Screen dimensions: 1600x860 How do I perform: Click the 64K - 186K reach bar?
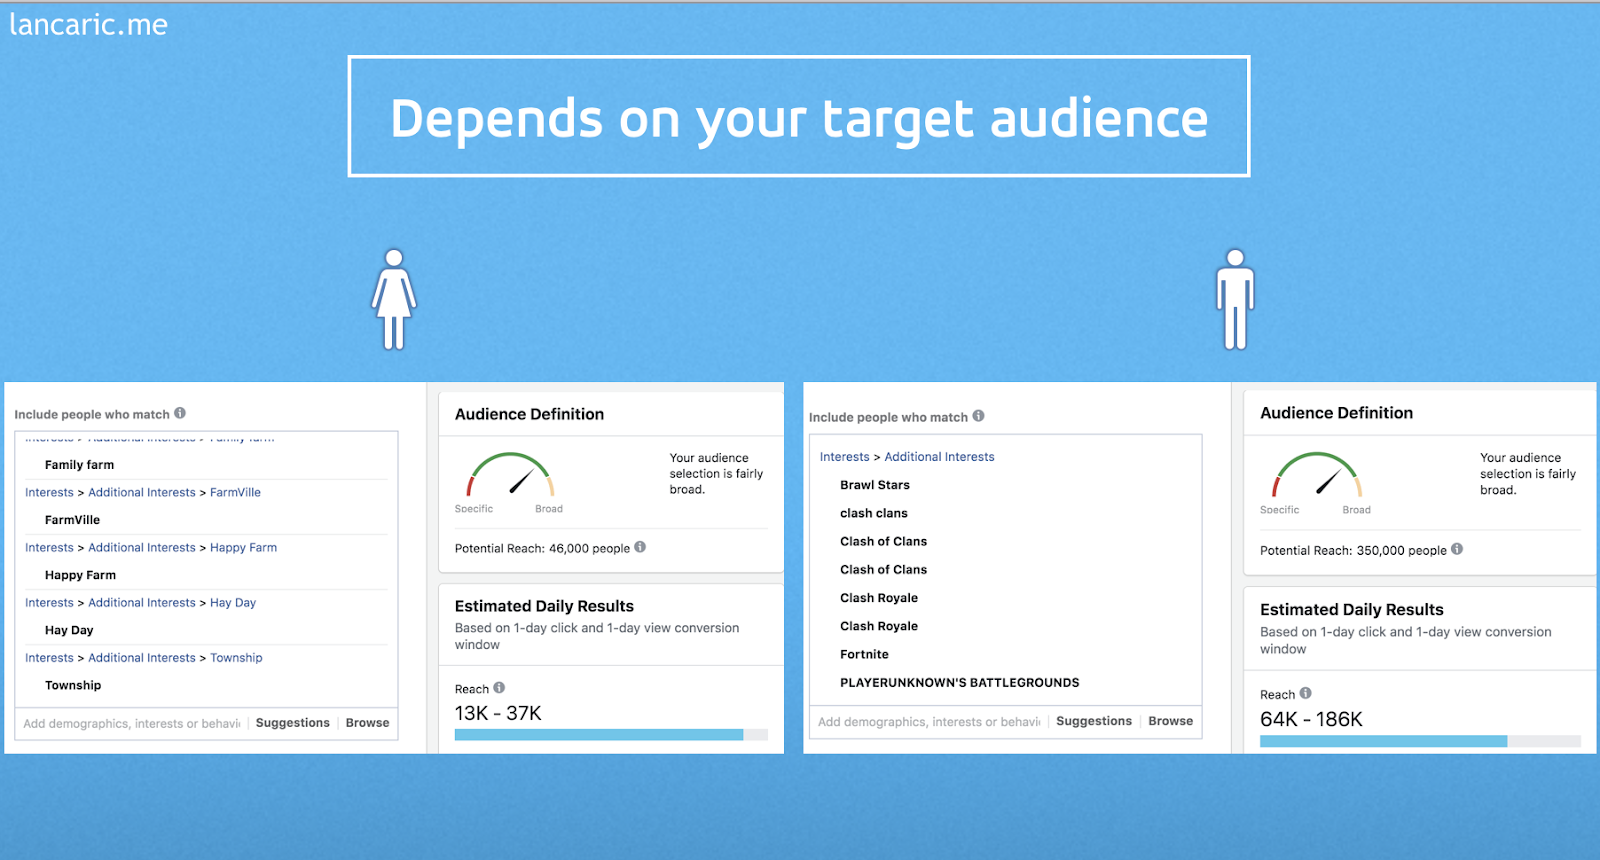tap(1420, 741)
